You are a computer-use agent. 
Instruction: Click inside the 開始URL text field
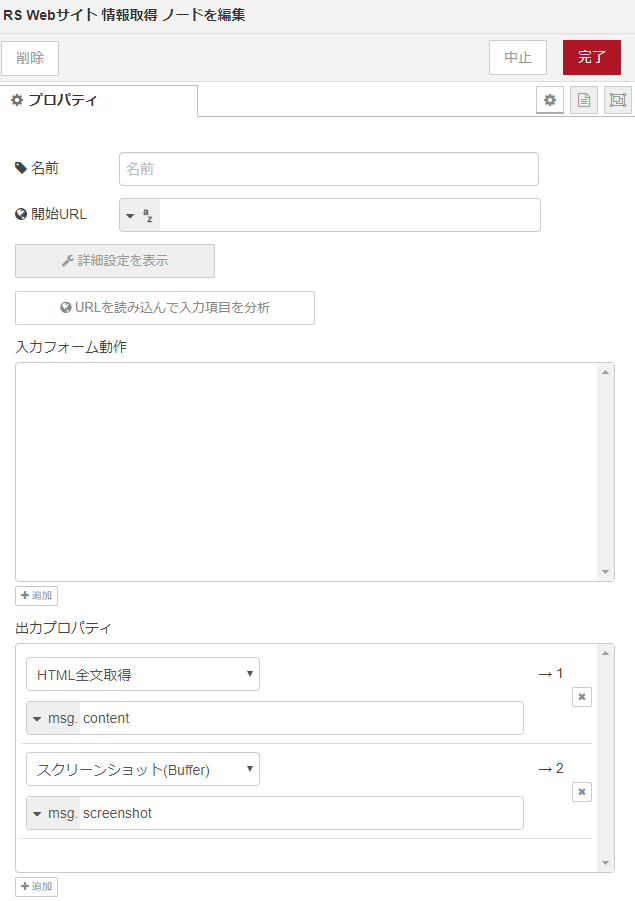tap(349, 215)
